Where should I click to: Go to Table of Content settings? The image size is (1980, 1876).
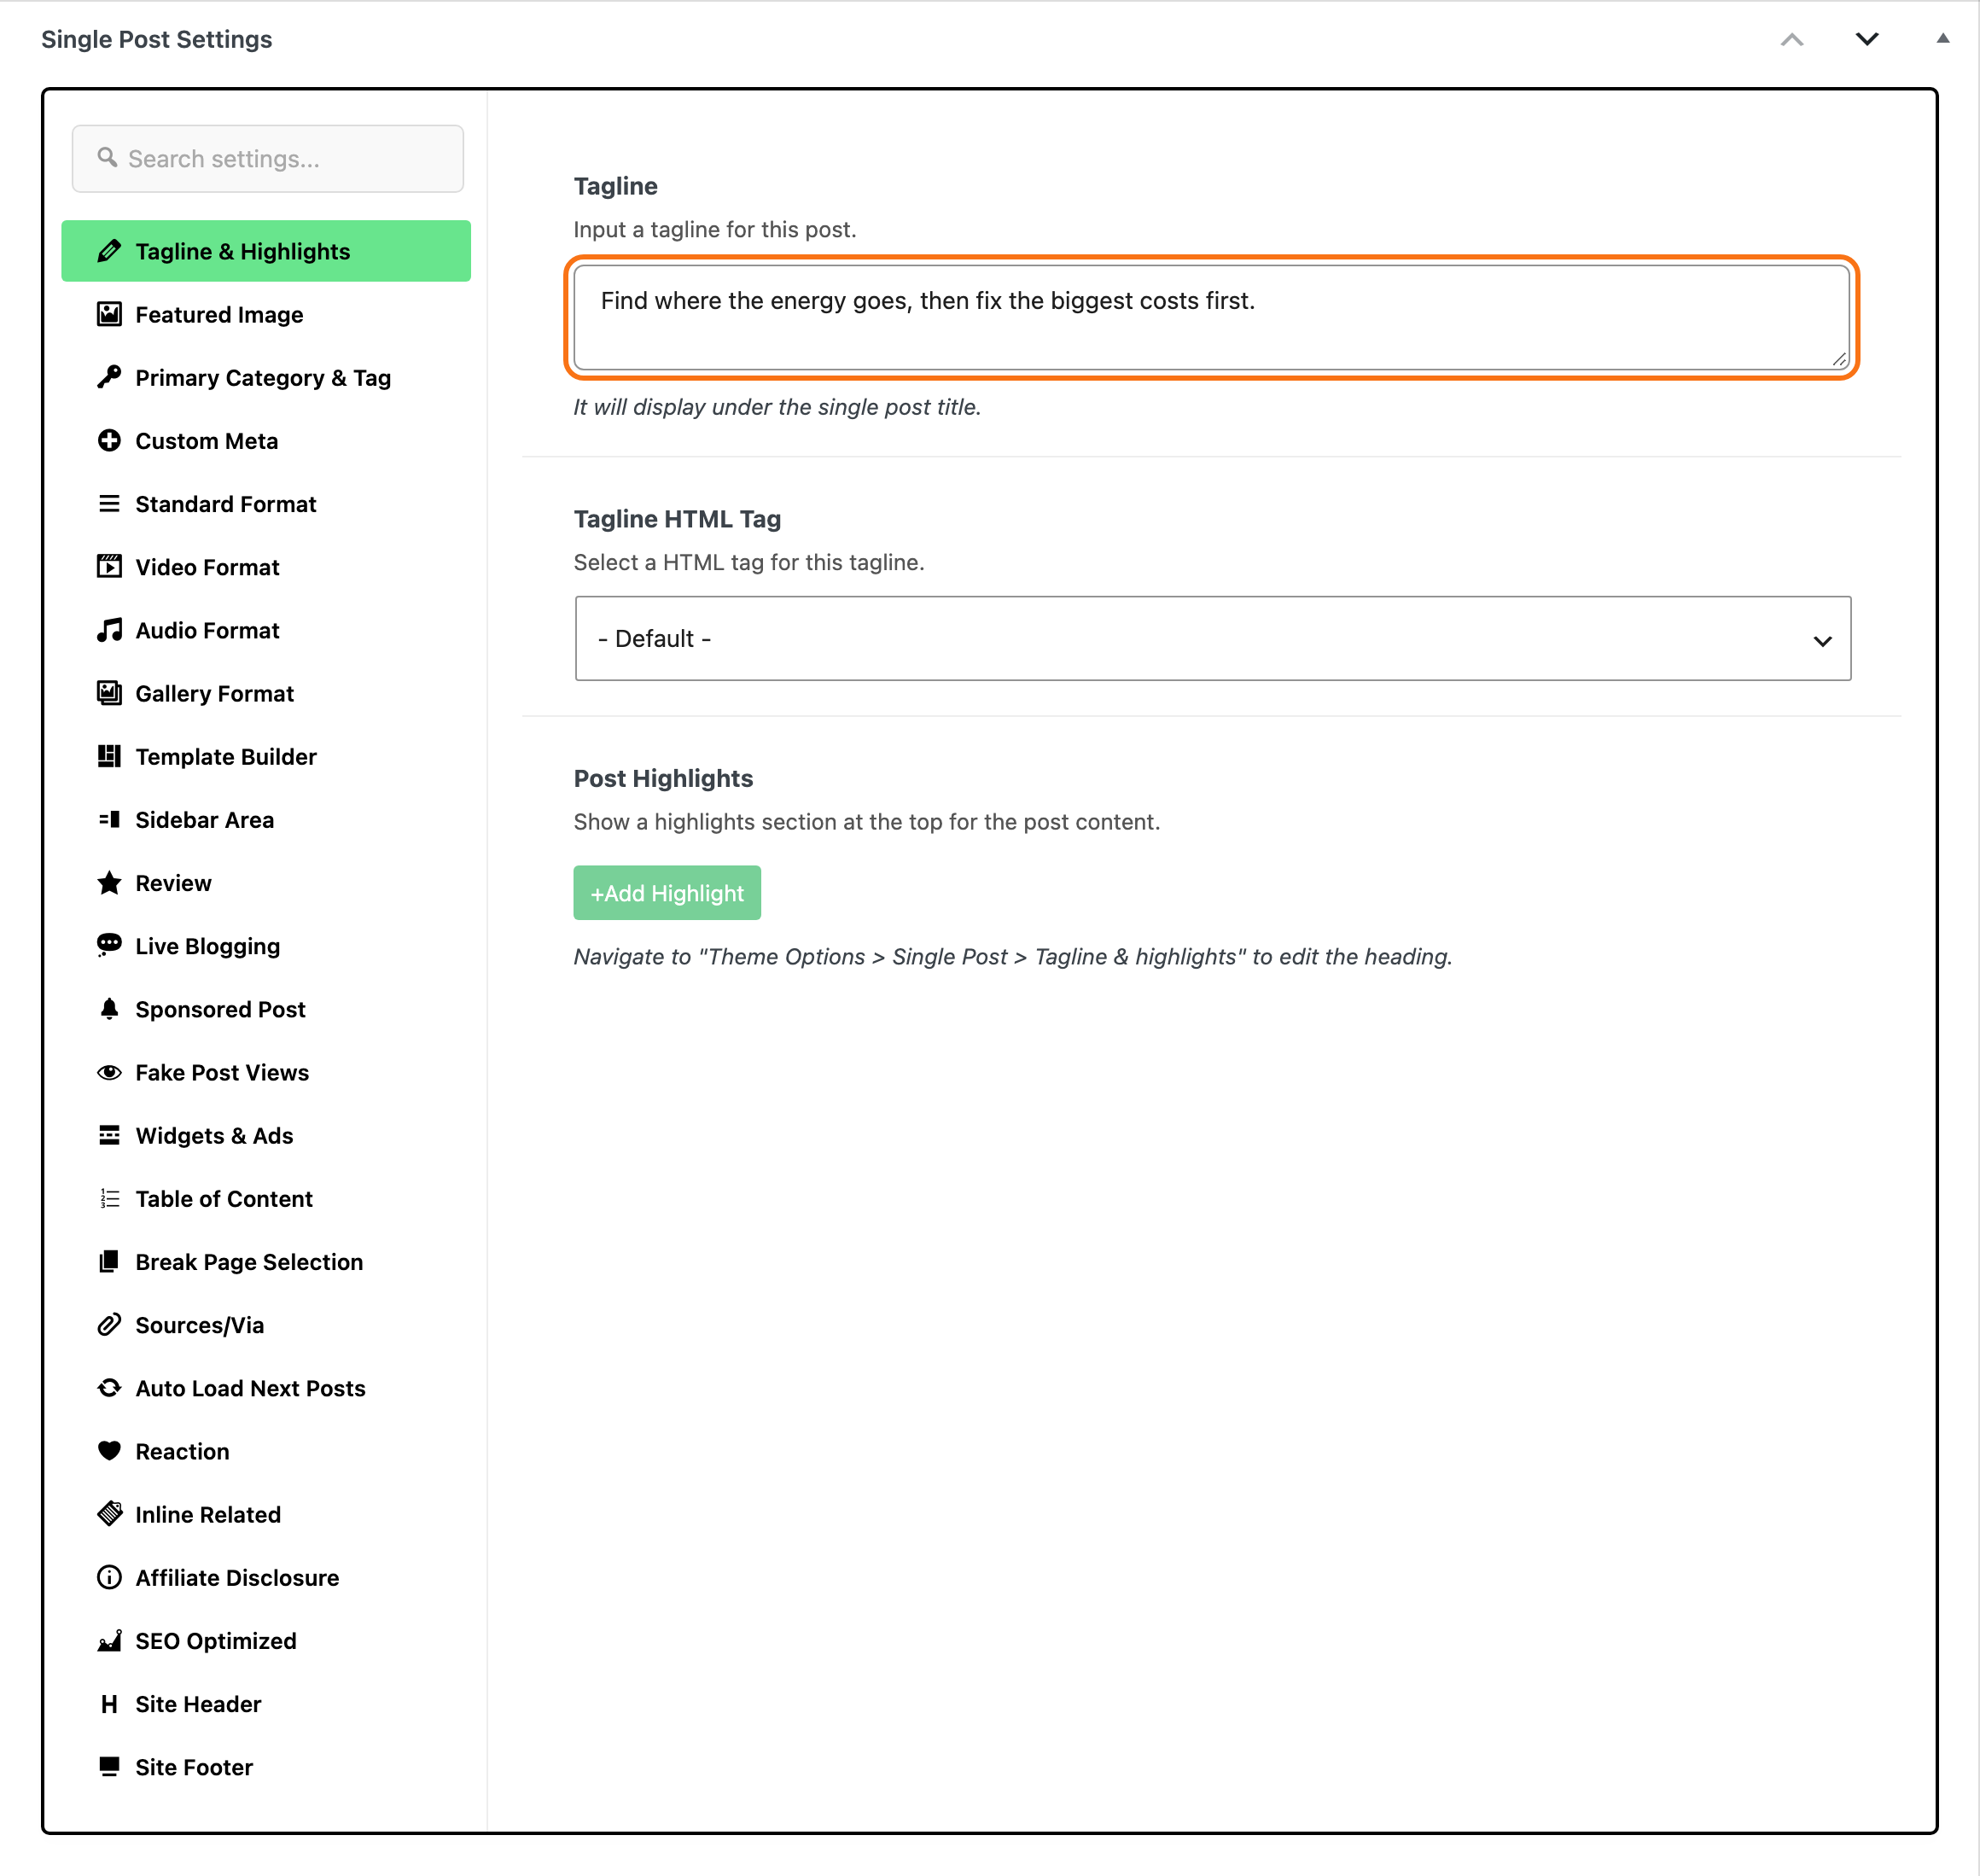(266, 1198)
